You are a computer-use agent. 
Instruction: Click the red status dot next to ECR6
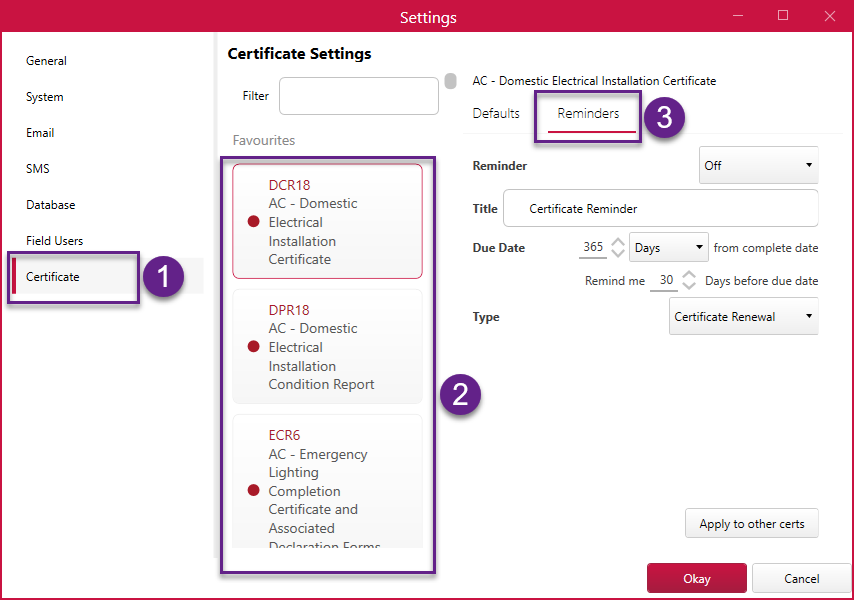253,490
